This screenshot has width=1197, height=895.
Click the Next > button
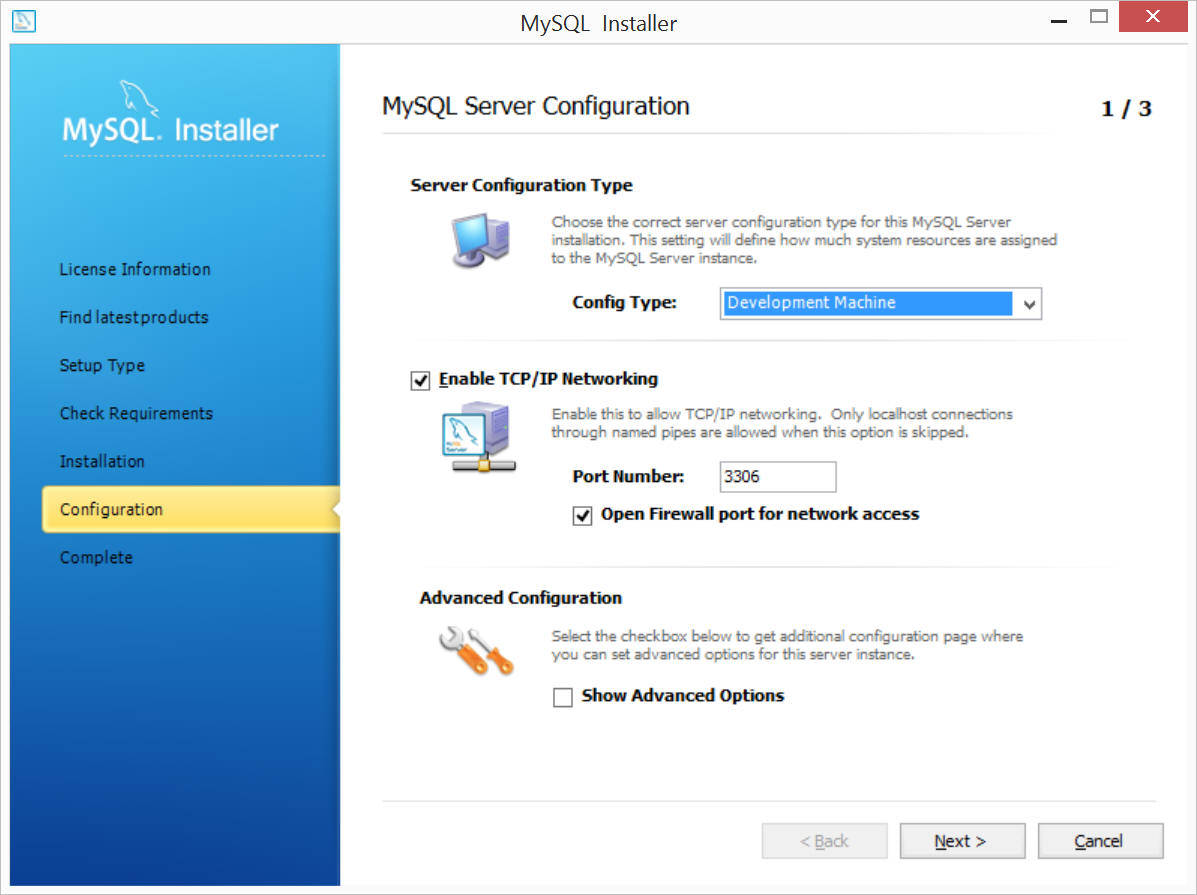(x=962, y=841)
